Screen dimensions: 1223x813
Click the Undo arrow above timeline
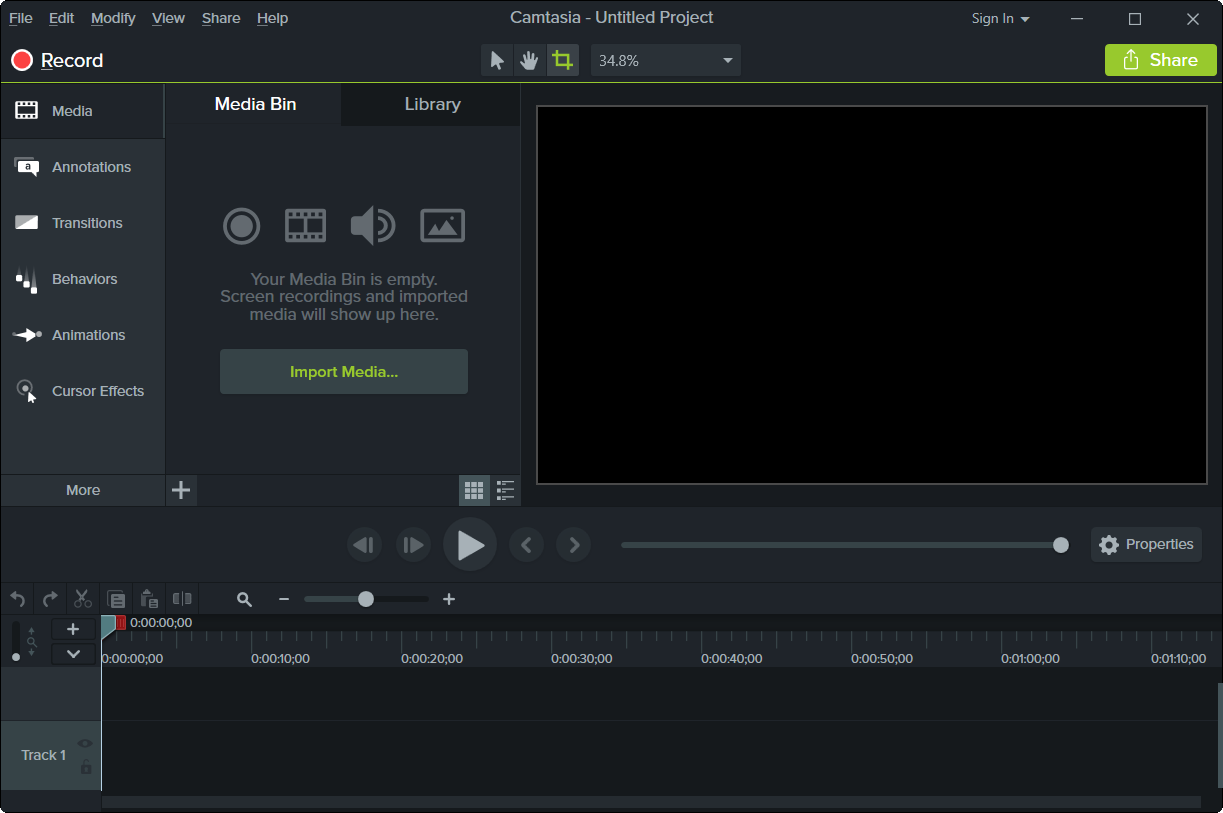pyautogui.click(x=17, y=599)
